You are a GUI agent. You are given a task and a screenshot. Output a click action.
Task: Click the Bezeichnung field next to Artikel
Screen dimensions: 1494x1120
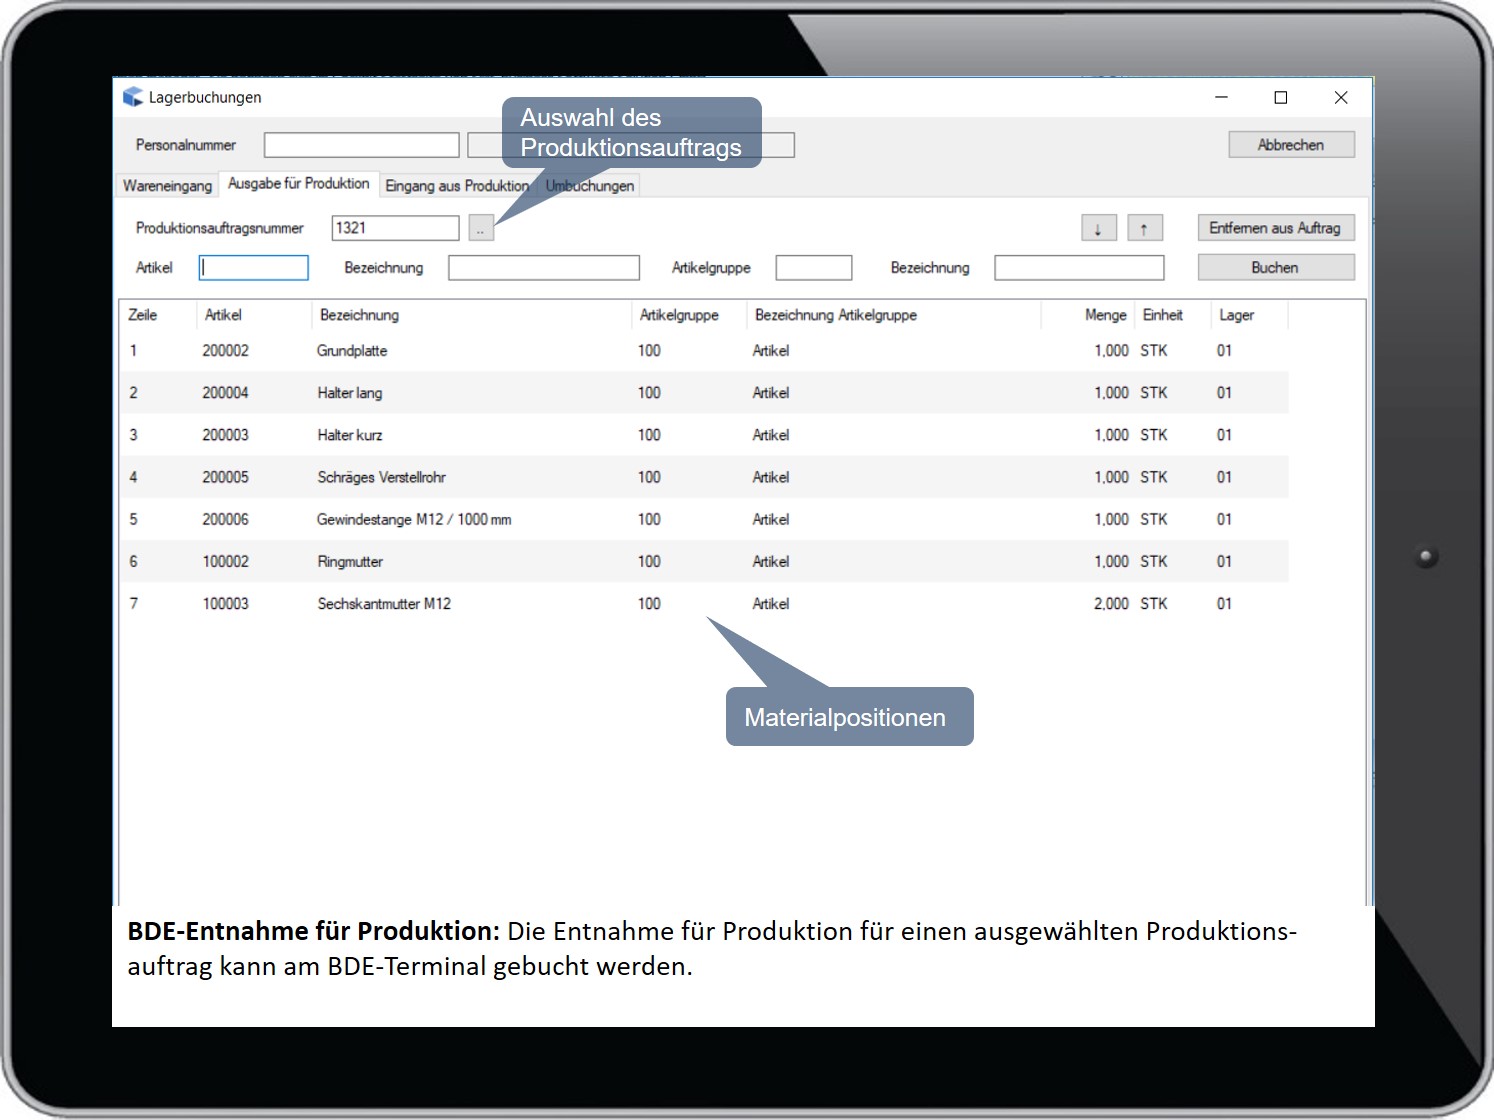point(544,268)
